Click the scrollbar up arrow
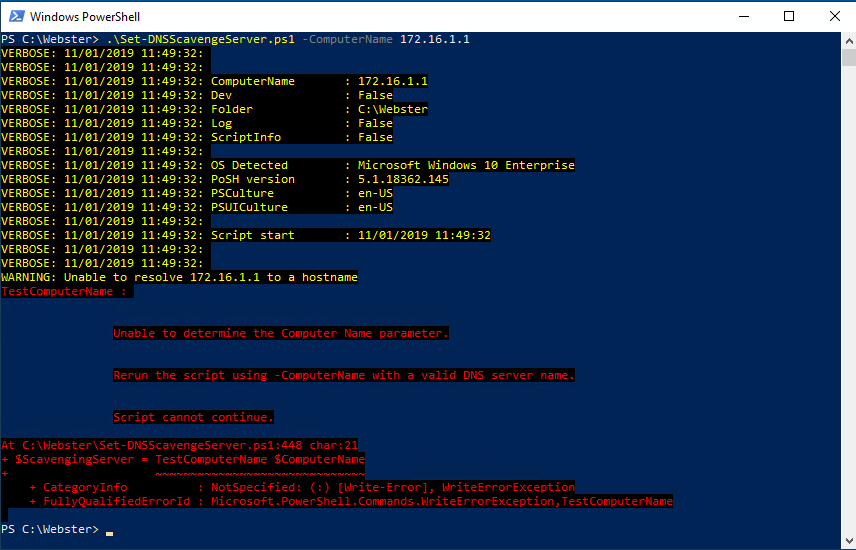 tap(848, 40)
